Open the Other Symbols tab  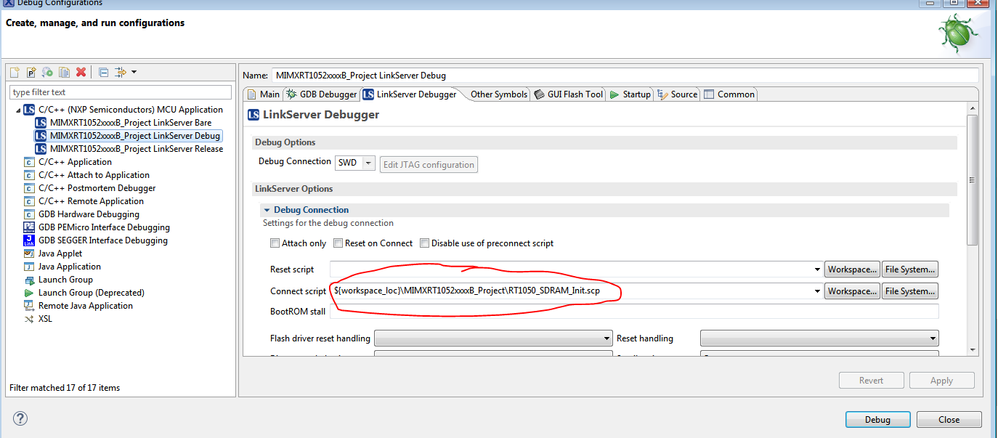[498, 94]
